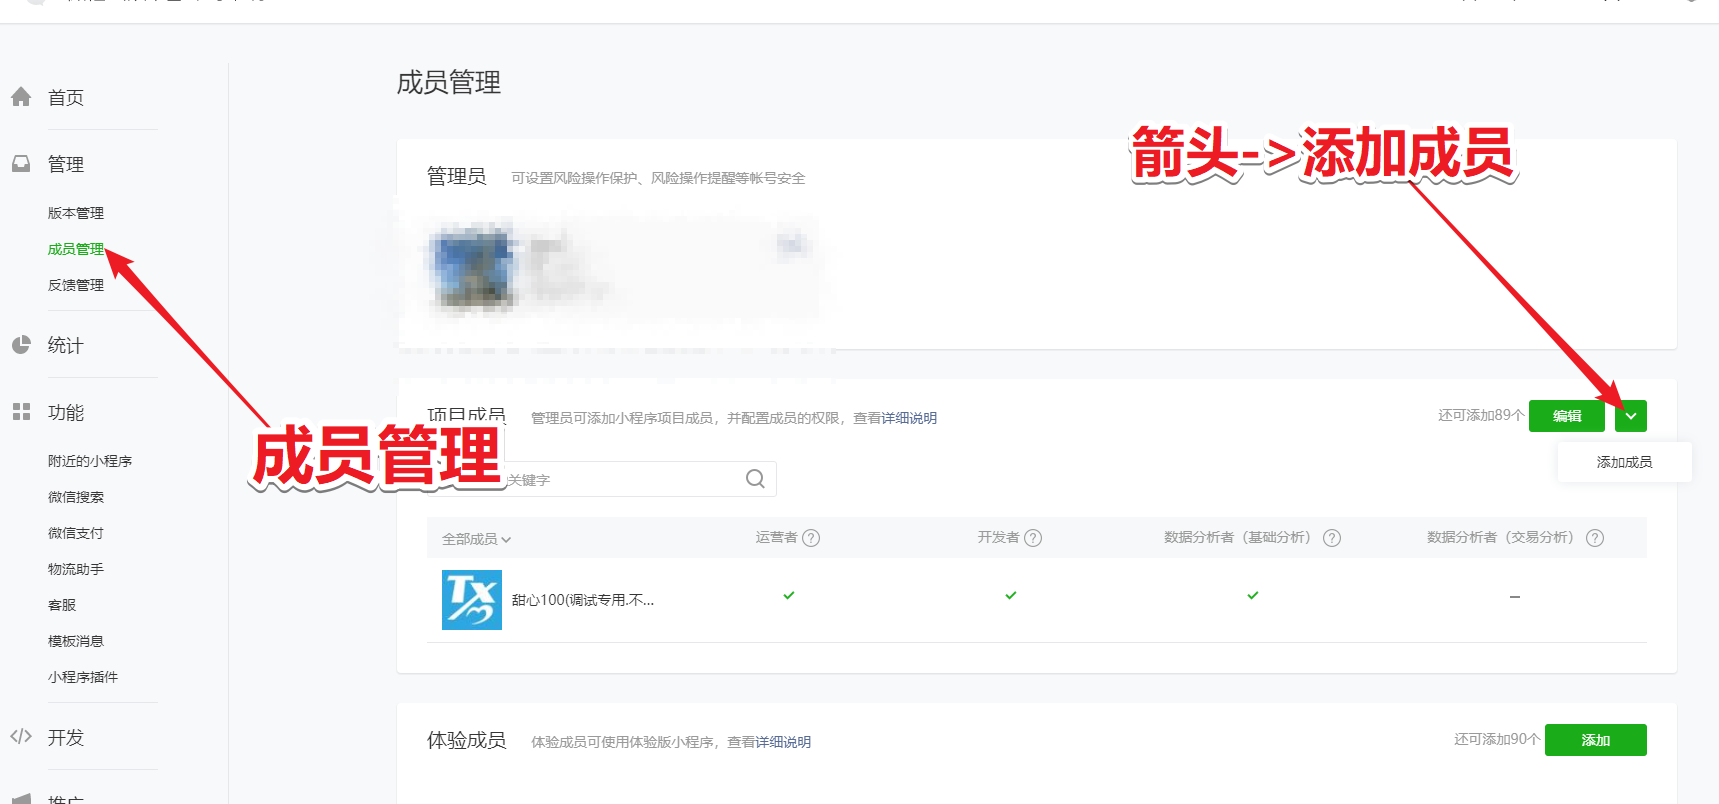Choose 添加成员 from the dropdown menu
1719x804 pixels.
coord(1624,462)
